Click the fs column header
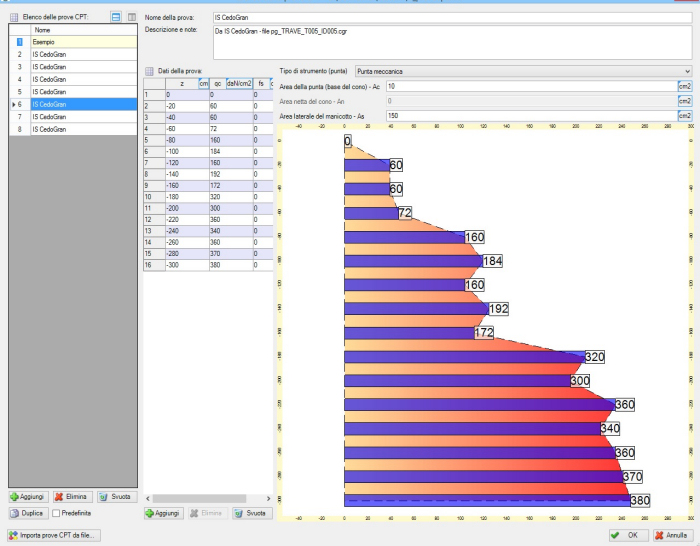This screenshot has height=546, width=700. click(x=261, y=83)
